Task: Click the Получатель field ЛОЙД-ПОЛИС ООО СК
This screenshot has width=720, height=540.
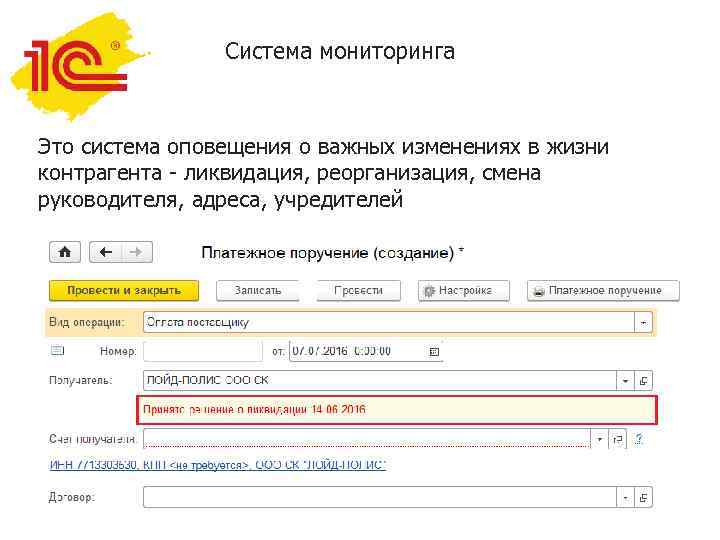Action: (379, 381)
